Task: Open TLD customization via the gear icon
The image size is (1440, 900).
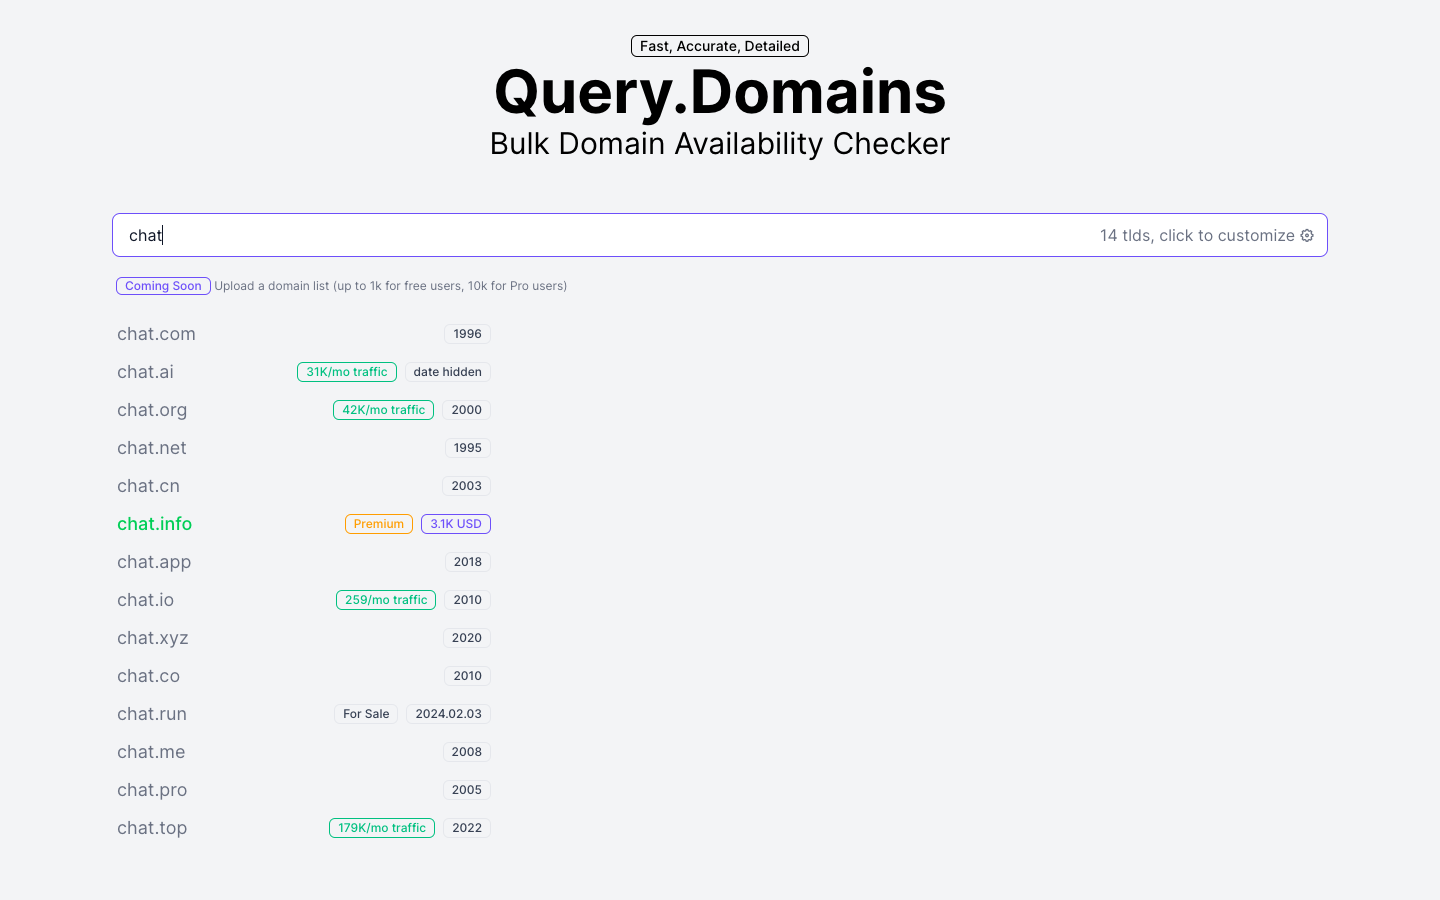Action: [x=1307, y=235]
